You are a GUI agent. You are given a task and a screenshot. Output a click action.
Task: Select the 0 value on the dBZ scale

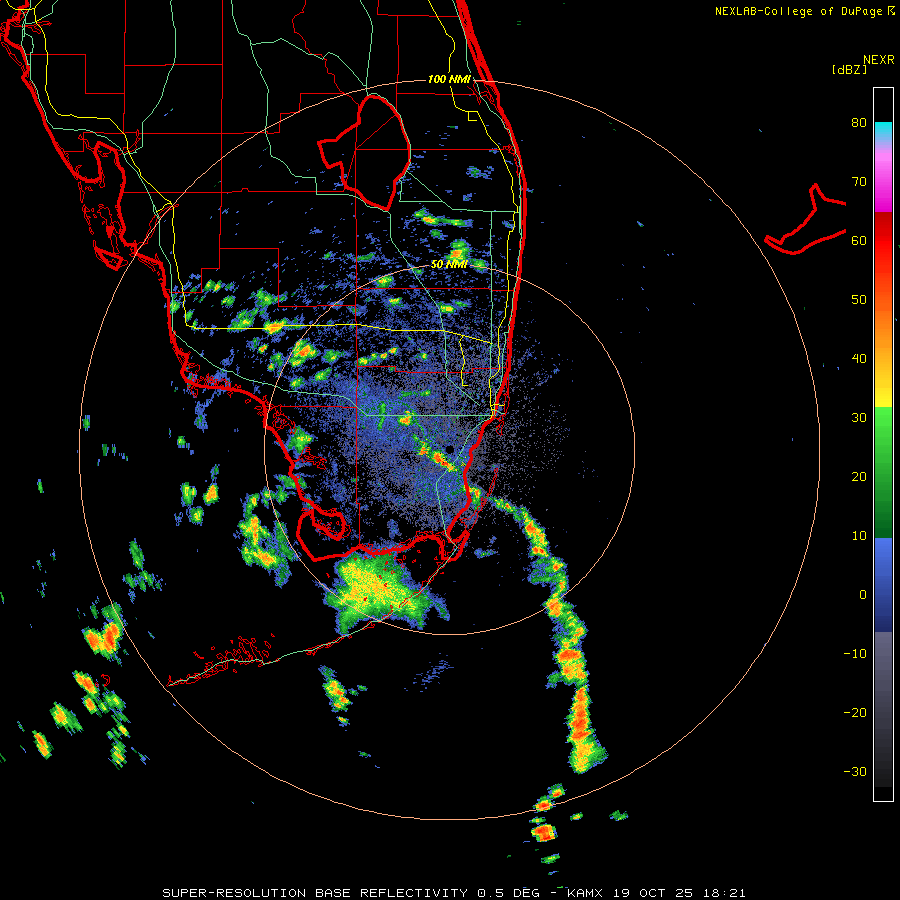[x=863, y=595]
